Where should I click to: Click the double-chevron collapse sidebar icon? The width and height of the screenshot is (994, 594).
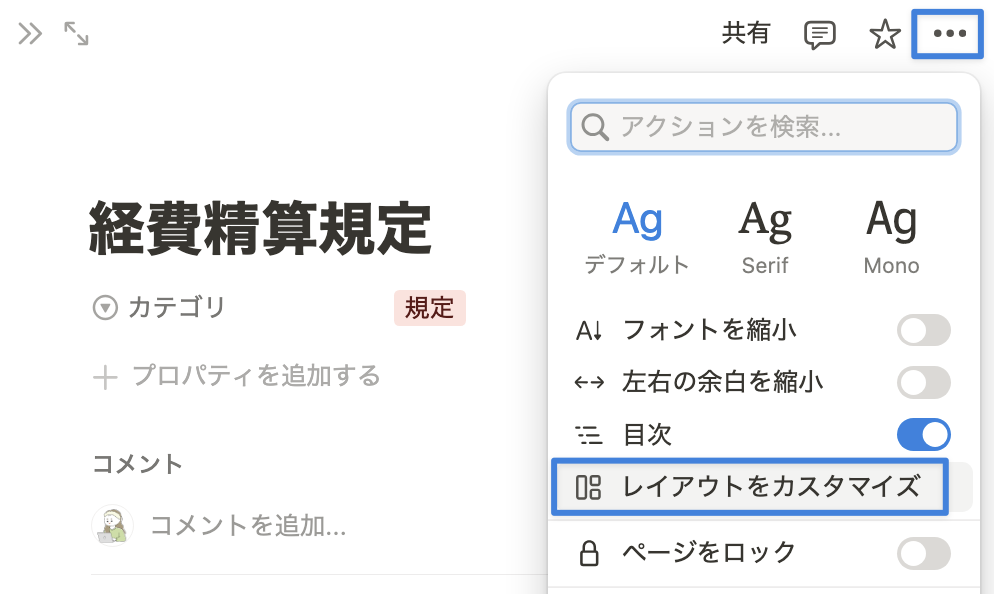[30, 34]
